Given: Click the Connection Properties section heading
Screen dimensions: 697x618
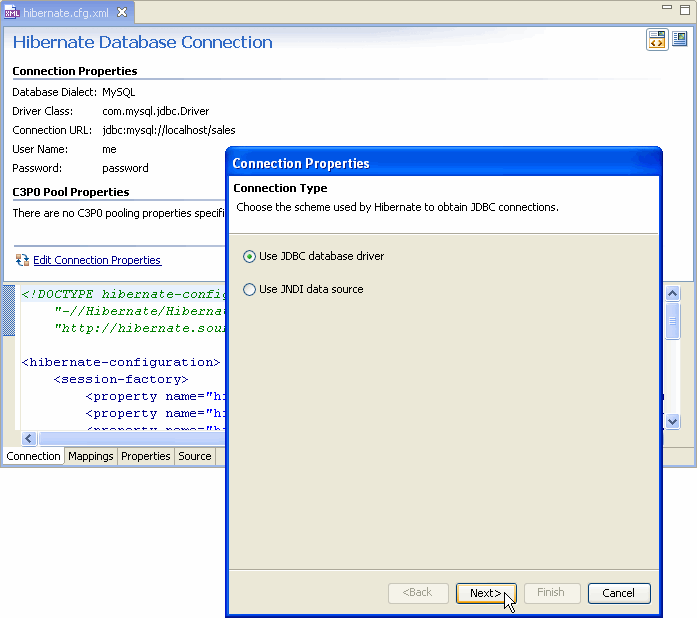Looking at the screenshot, I should (x=75, y=71).
